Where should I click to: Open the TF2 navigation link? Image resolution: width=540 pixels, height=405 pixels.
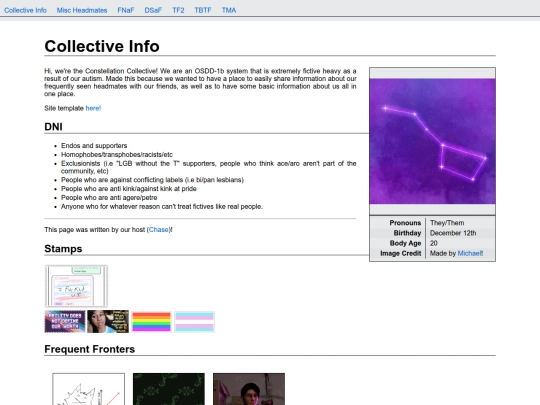pos(178,10)
